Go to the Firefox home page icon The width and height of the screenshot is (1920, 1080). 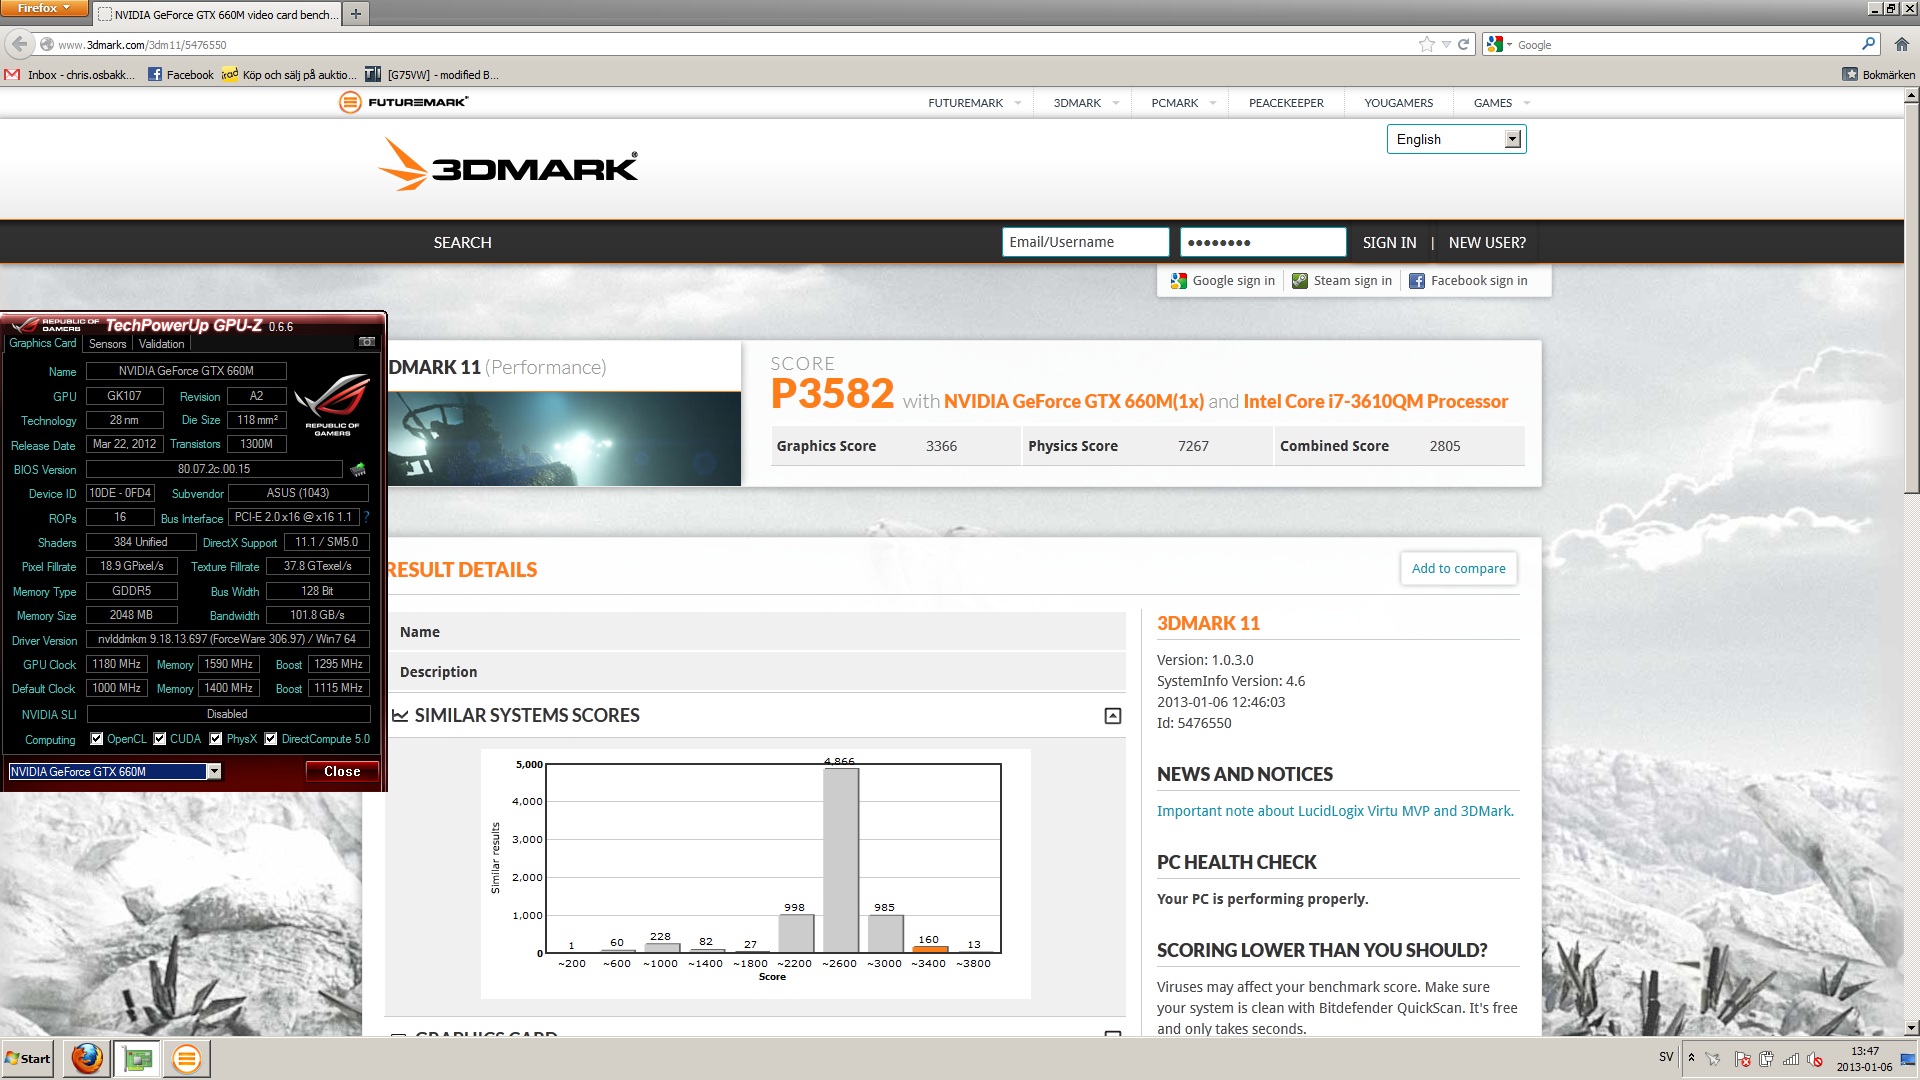pyautogui.click(x=1901, y=44)
